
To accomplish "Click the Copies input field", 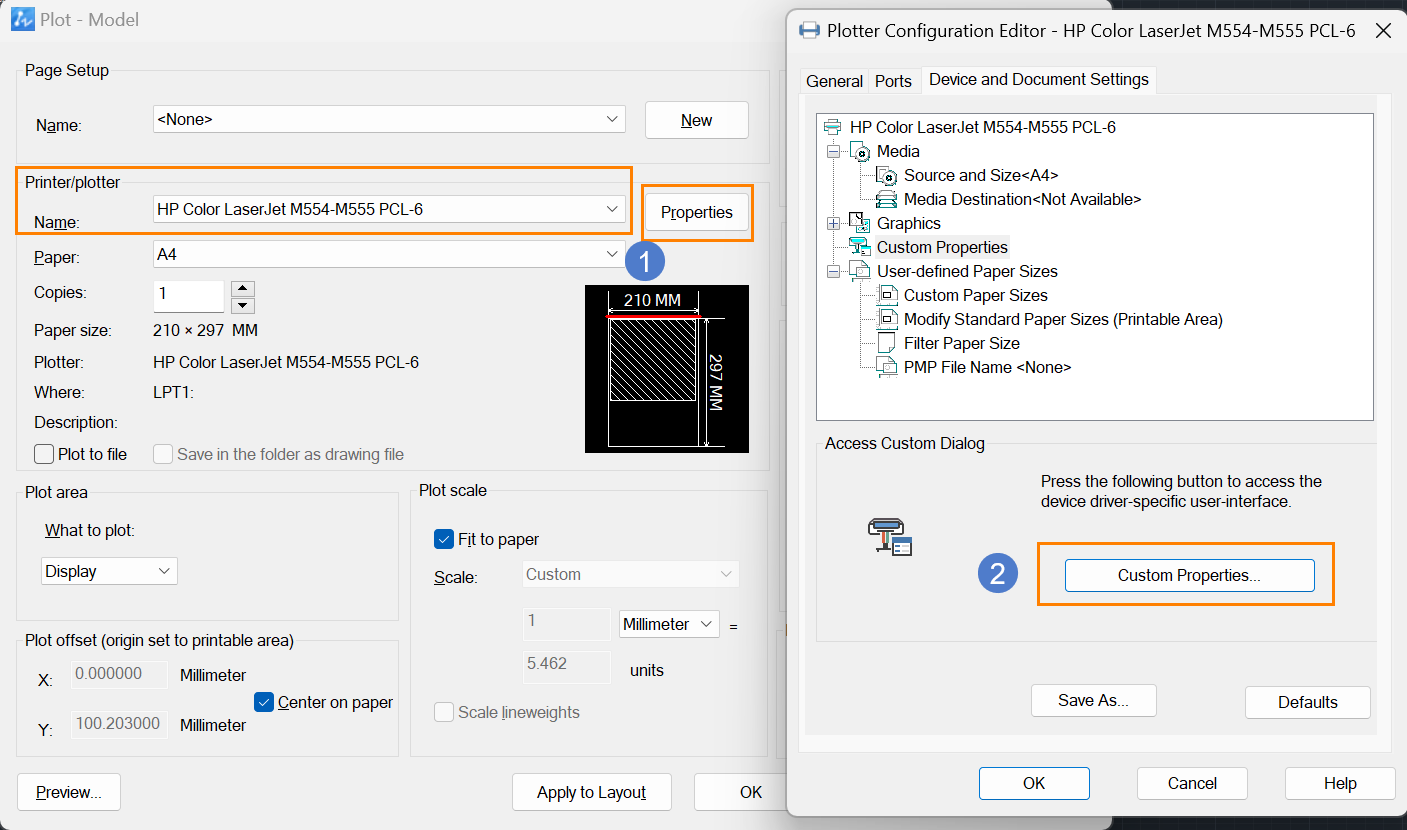I will [x=189, y=297].
